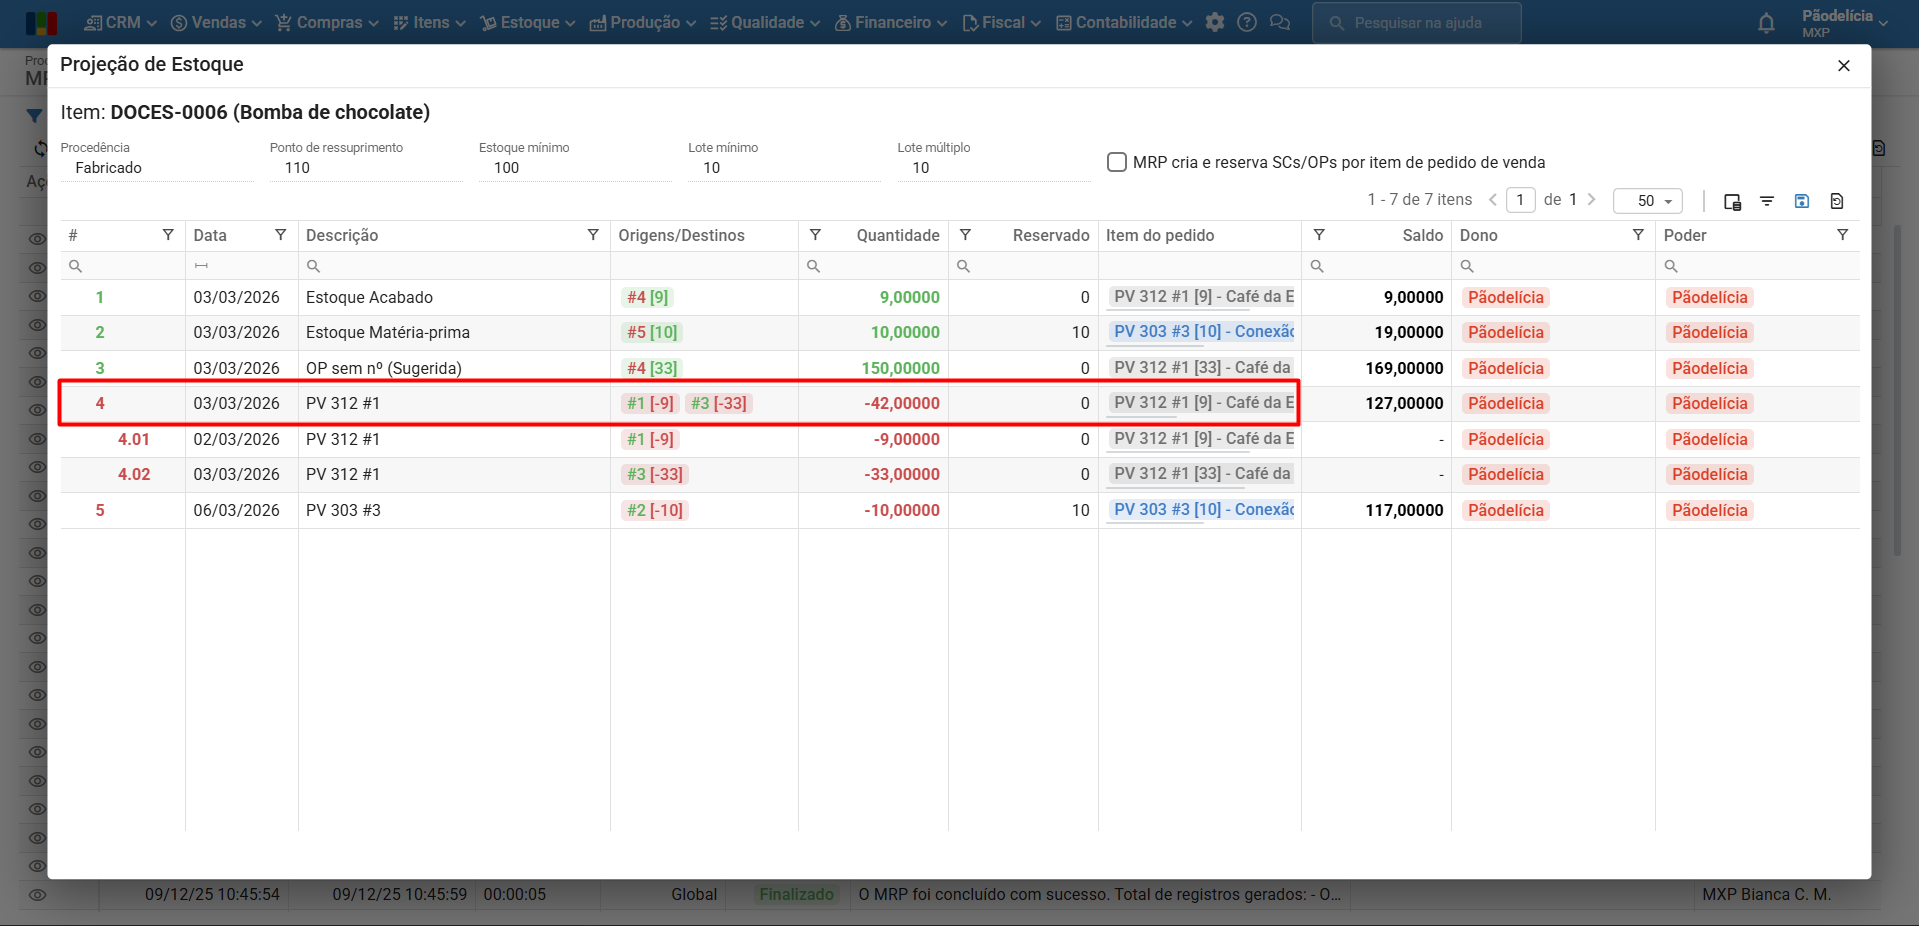Viewport: 1919px width, 926px height.
Task: Click the restore layout document icon
Action: tap(1836, 201)
